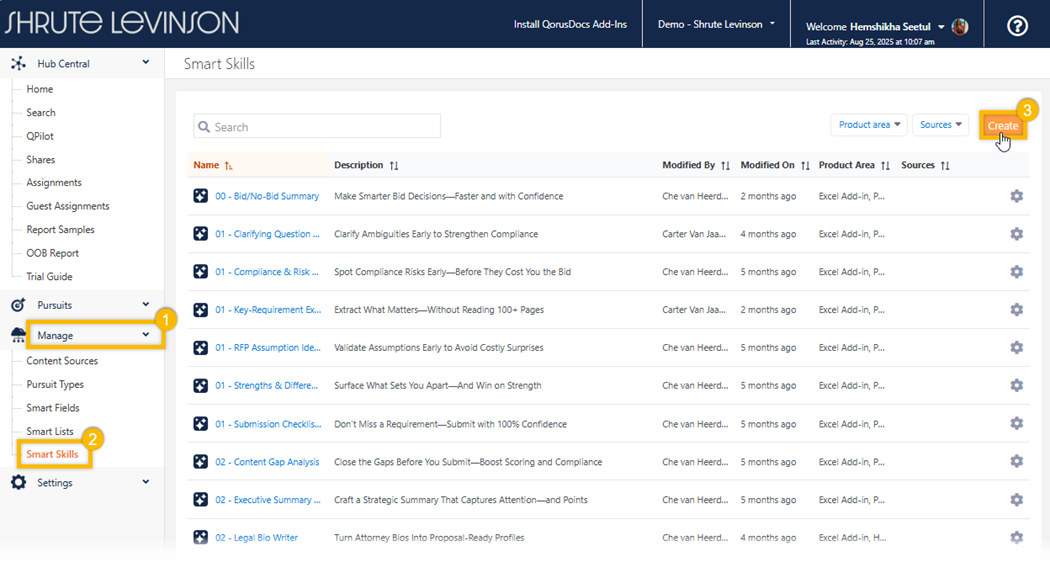Click into the Search skills field

pos(317,127)
